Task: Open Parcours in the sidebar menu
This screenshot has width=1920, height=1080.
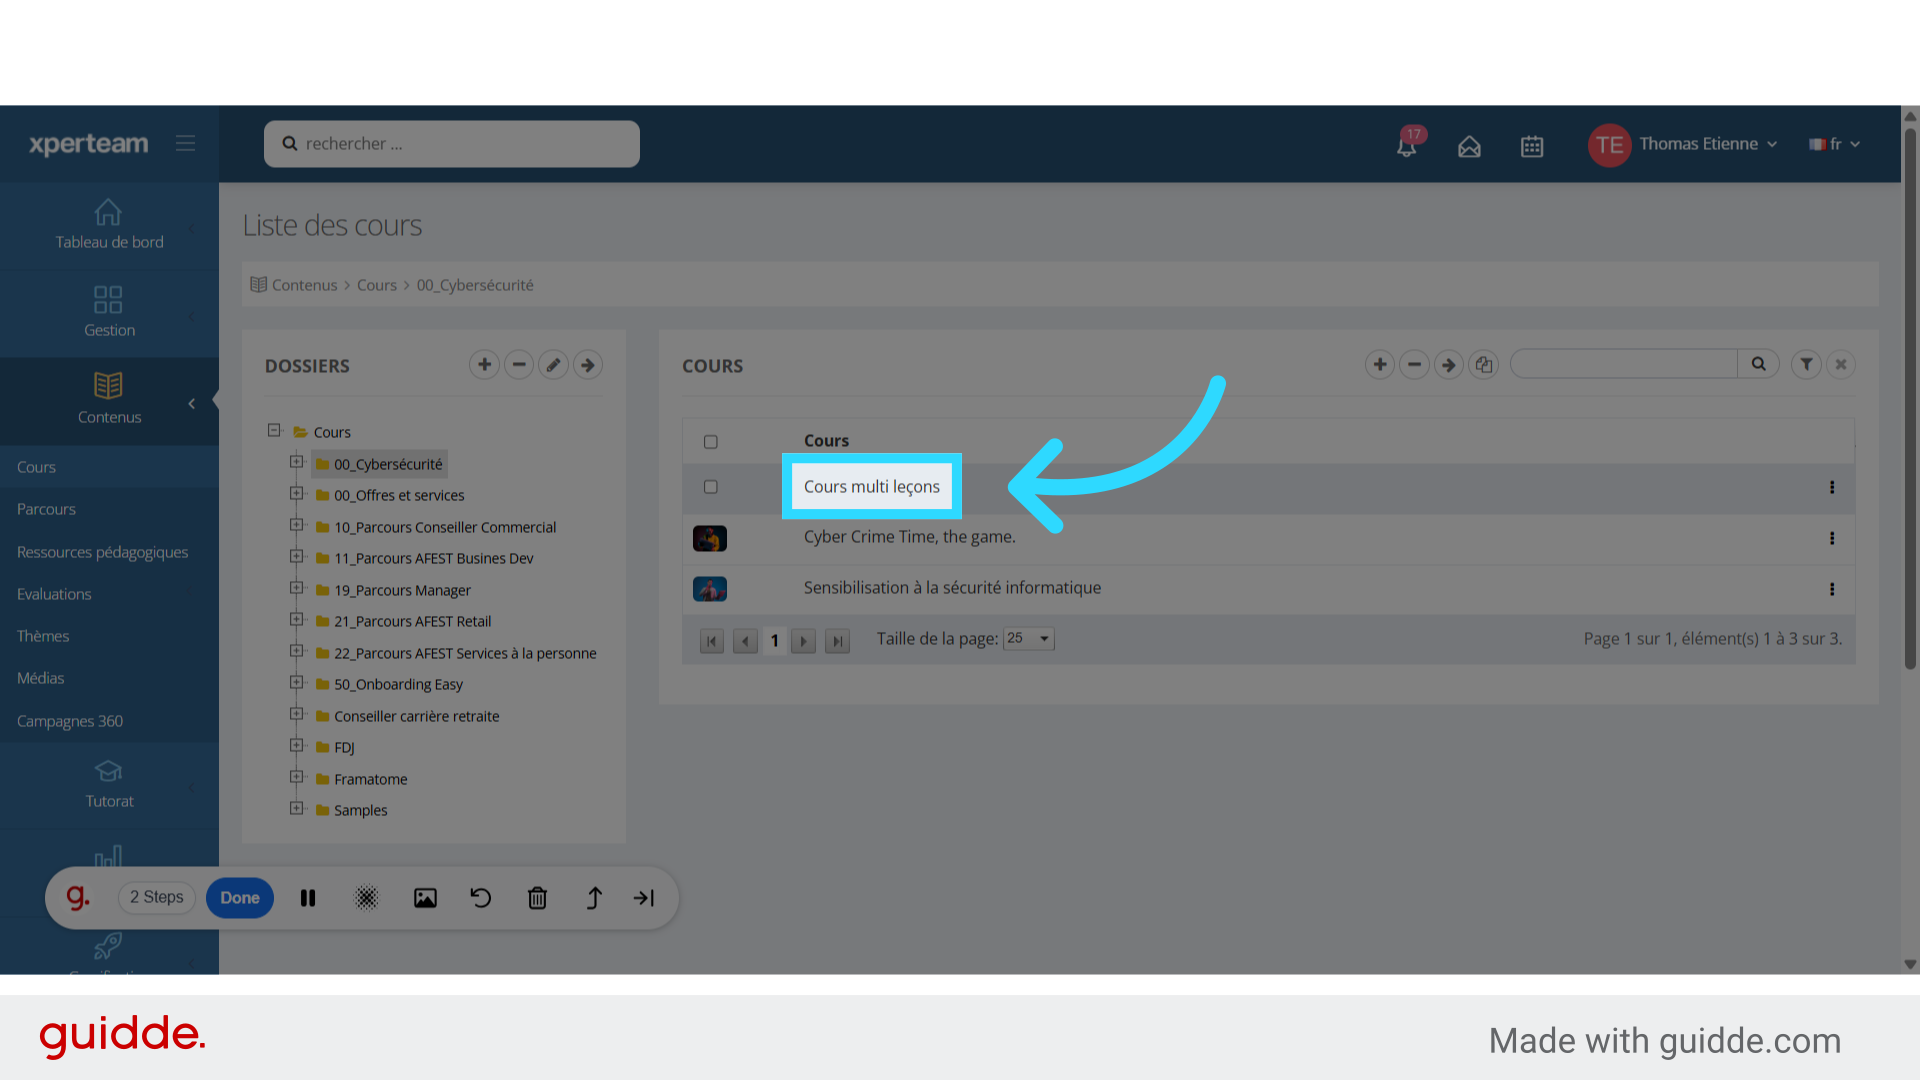Action: [x=46, y=509]
